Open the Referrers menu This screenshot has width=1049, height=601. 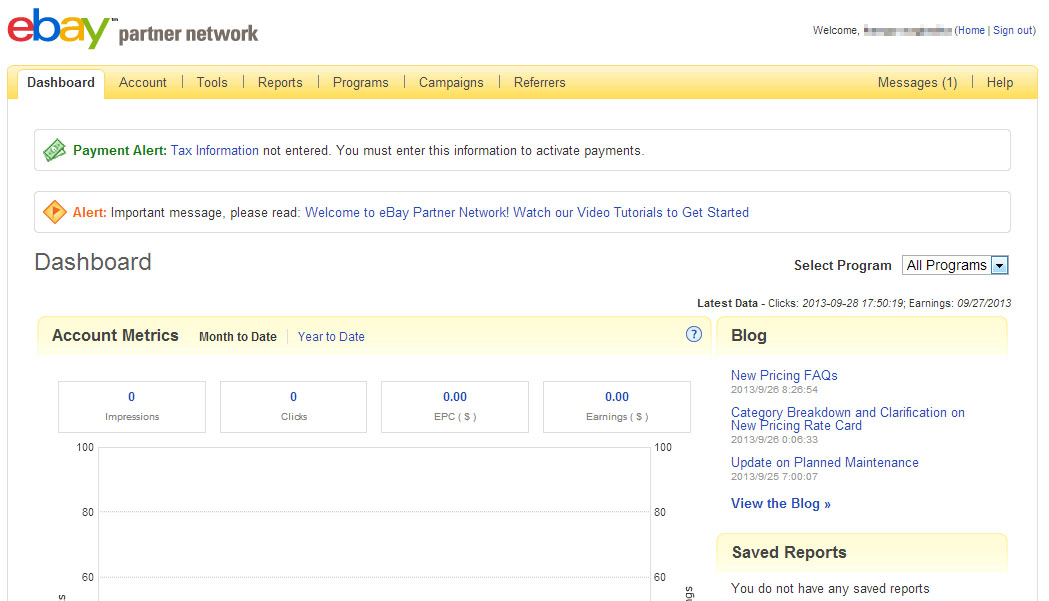(539, 82)
